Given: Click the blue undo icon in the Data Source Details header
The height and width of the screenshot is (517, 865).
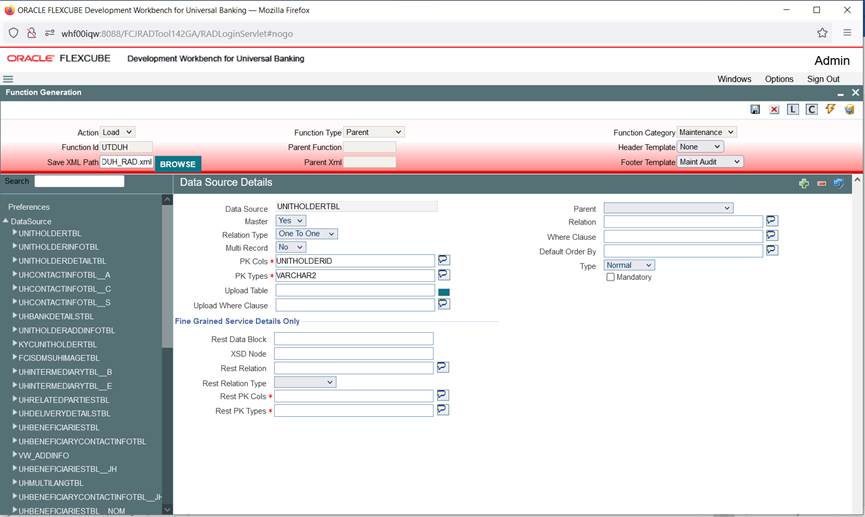Looking at the screenshot, I should pyautogui.click(x=839, y=183).
